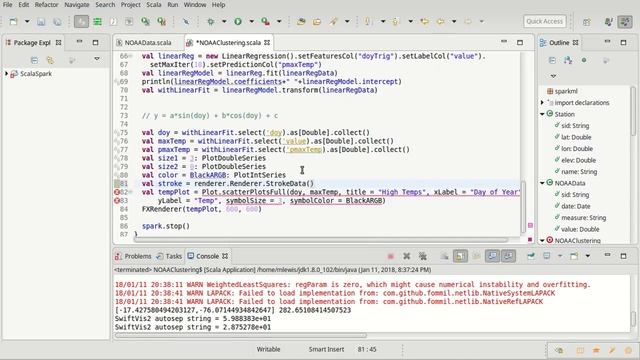Open the Open Console dropdown arrow

pyautogui.click(x=588, y=256)
